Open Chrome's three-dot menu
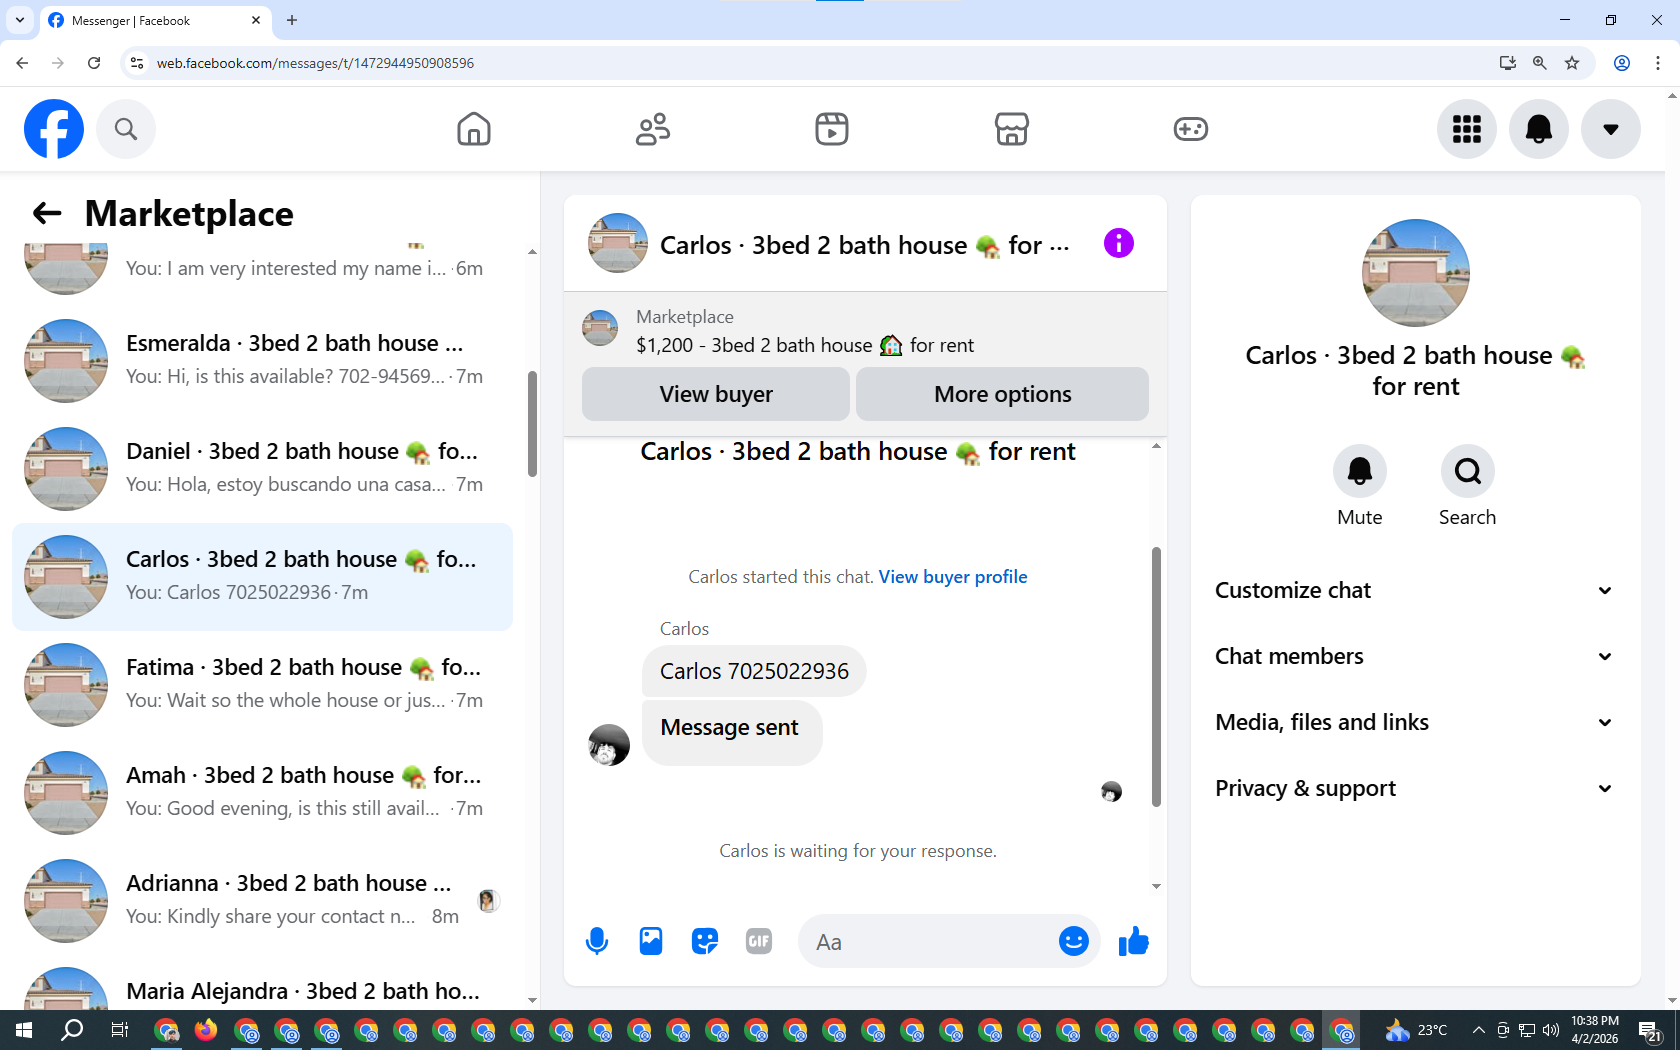Screen dimensions: 1680x1050 coord(1658,63)
